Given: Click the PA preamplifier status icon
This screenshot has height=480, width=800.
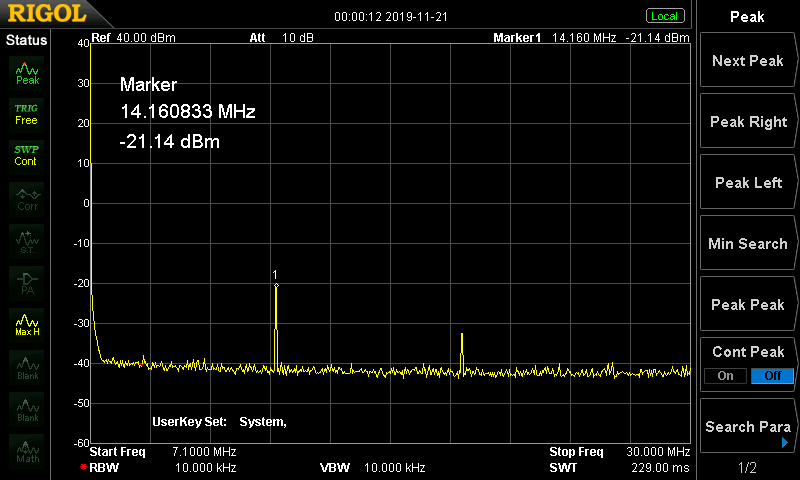Looking at the screenshot, I should click(x=27, y=283).
